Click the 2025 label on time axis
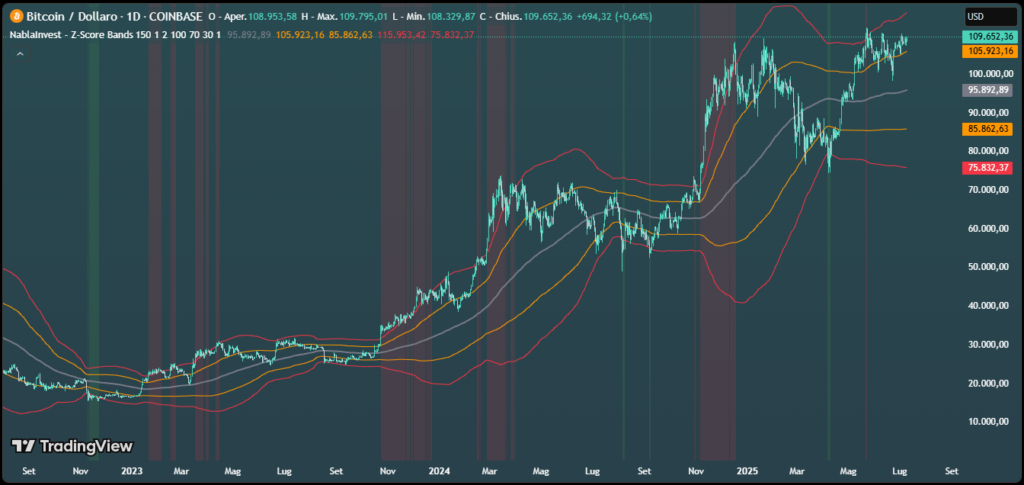This screenshot has width=1024, height=485. click(746, 468)
